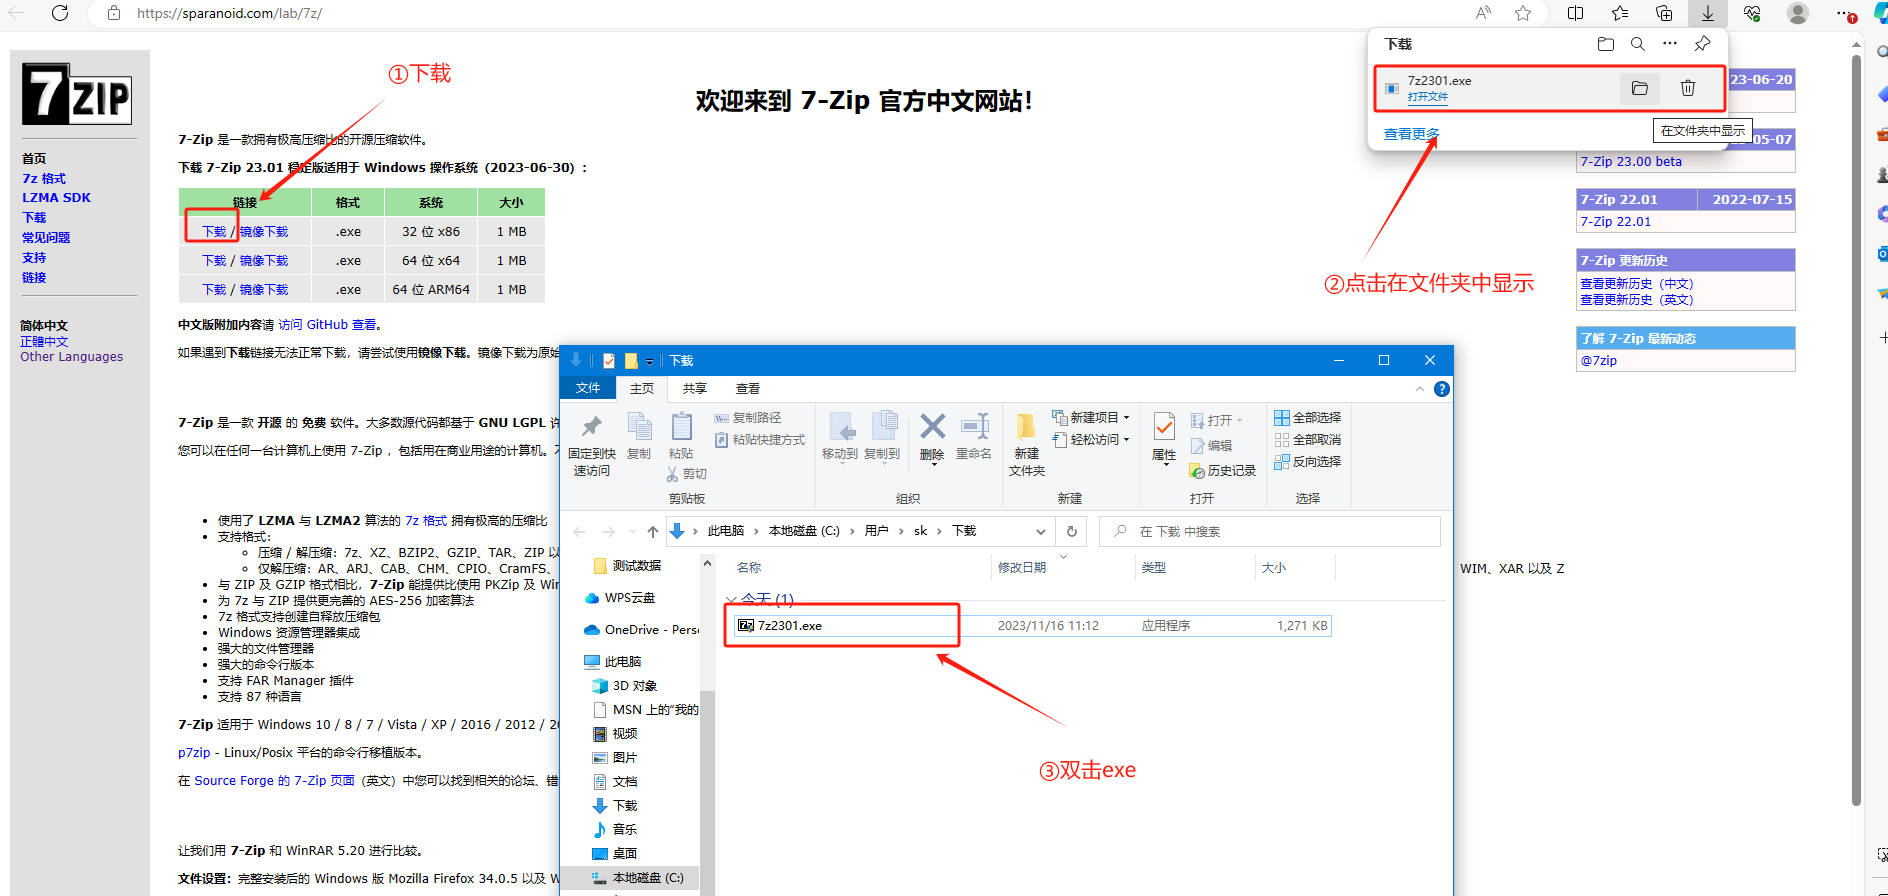Delete 7z2301.exe download trash icon
This screenshot has height=896, width=1888.
(x=1688, y=88)
